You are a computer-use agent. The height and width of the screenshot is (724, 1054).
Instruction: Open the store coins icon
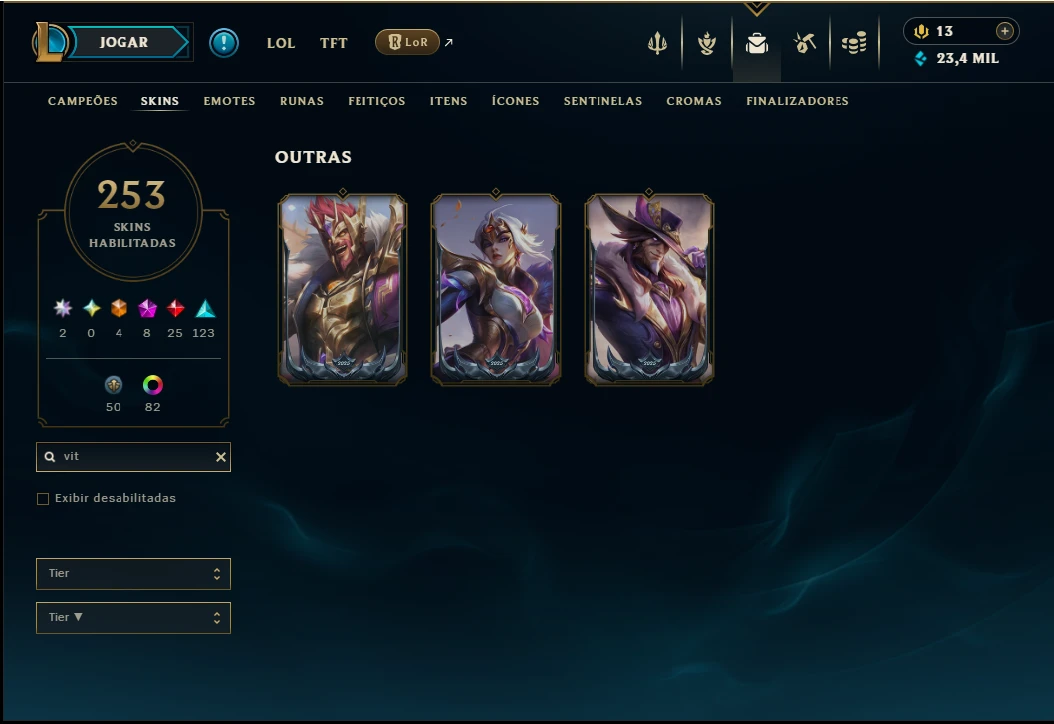(854, 44)
